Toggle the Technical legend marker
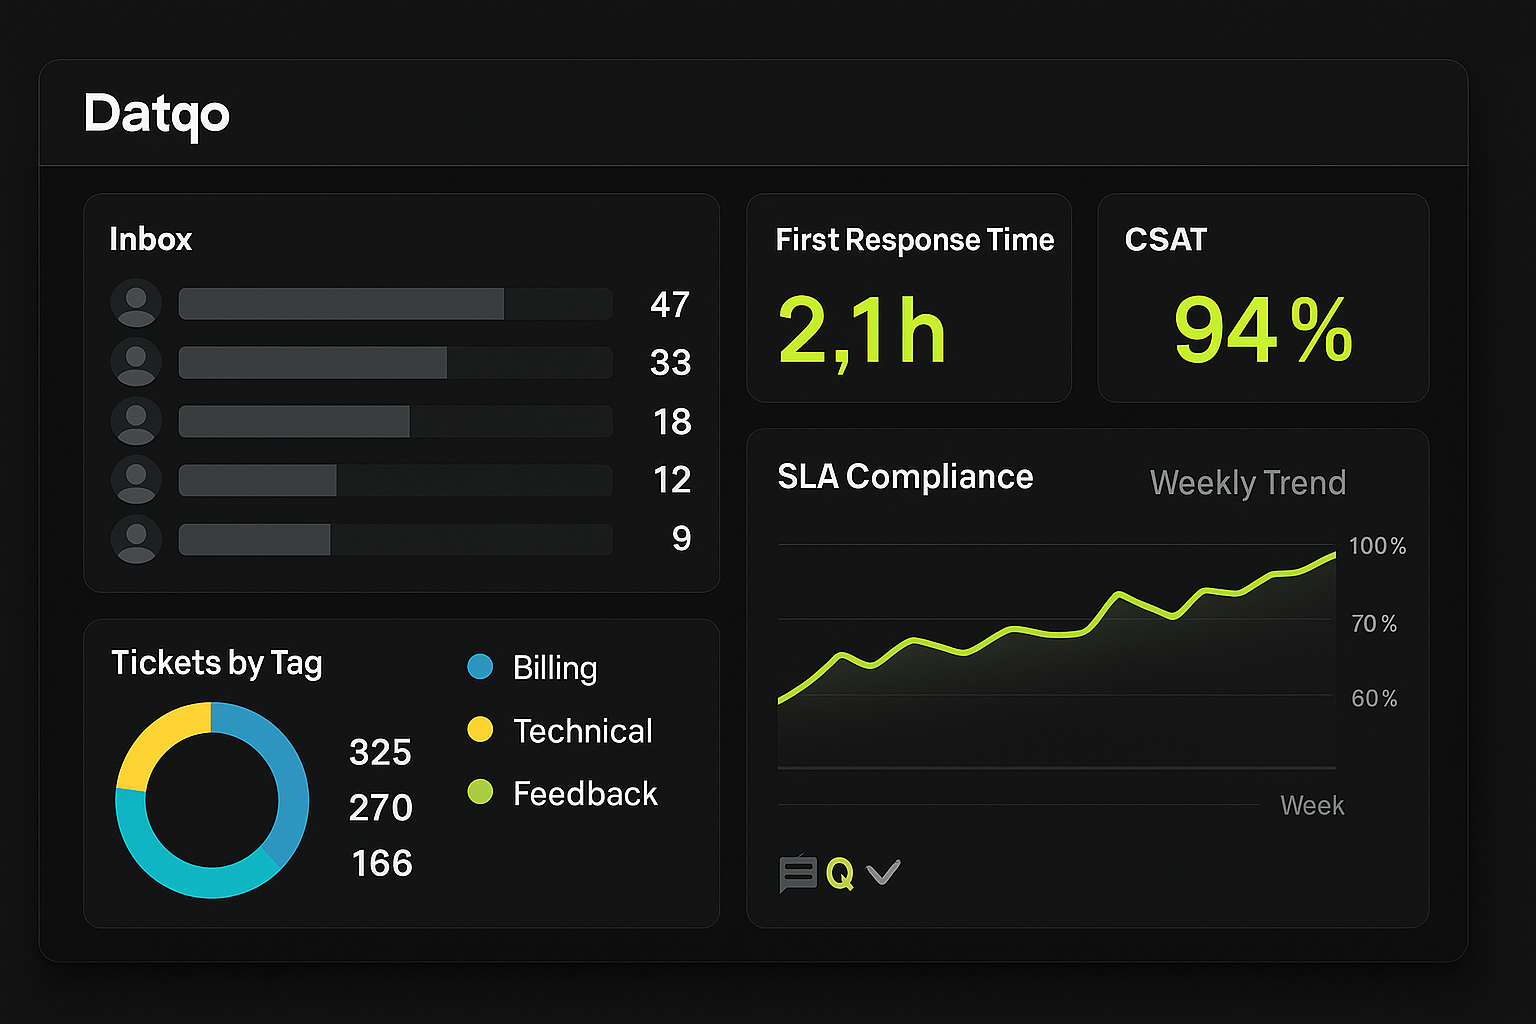1536x1024 pixels. pyautogui.click(x=482, y=729)
